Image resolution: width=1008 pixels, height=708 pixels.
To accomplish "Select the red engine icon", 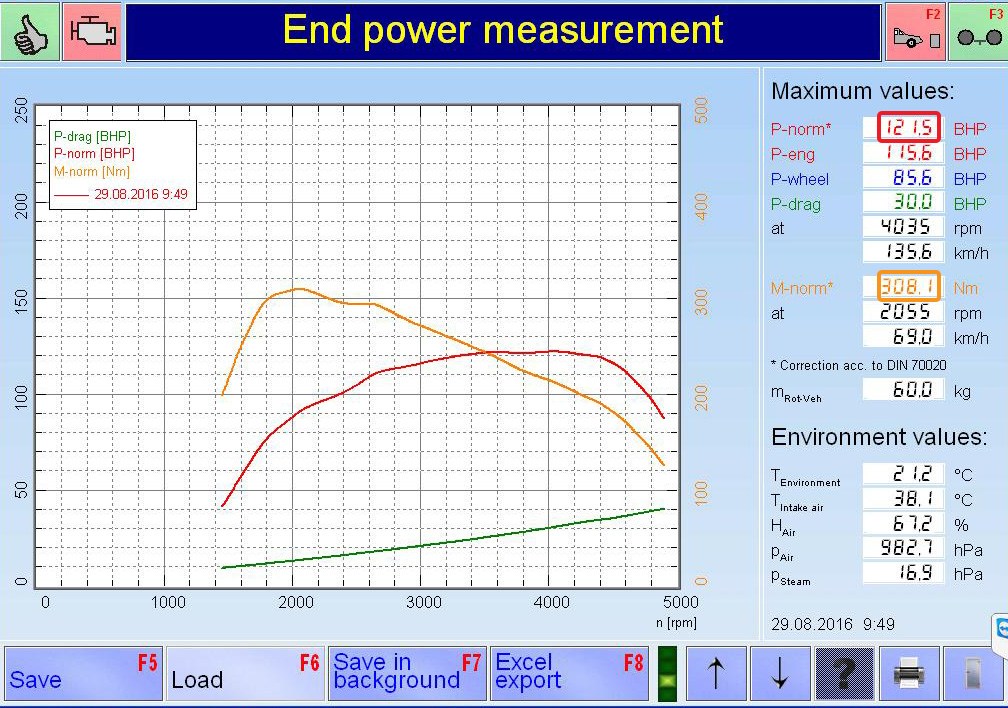I will [x=93, y=32].
